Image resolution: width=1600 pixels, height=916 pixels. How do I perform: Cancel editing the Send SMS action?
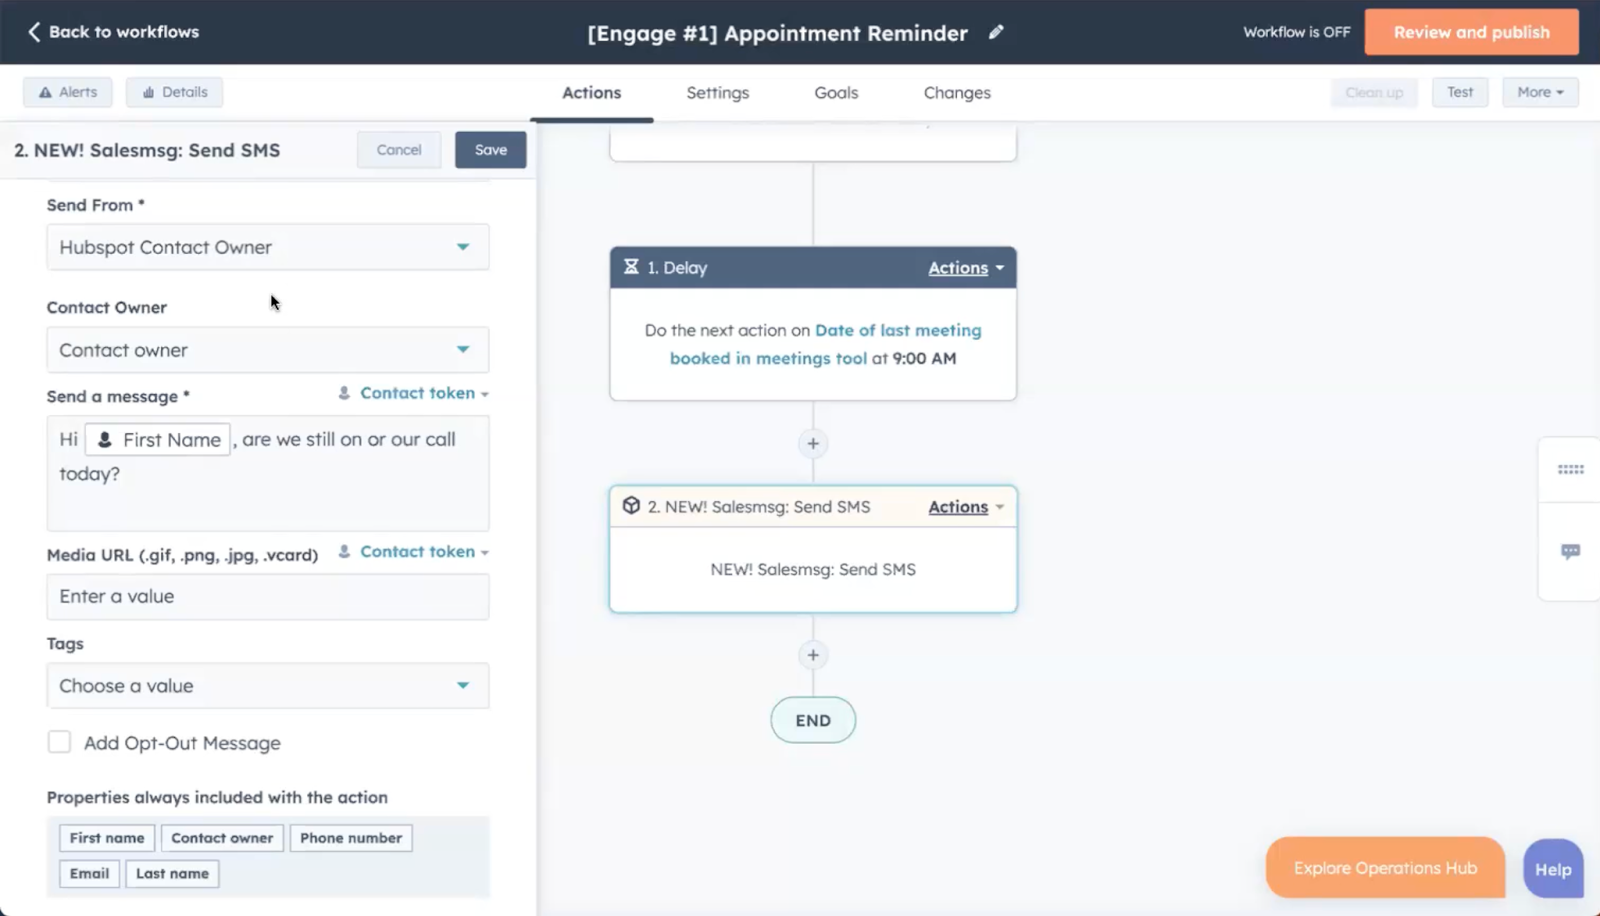coord(399,150)
